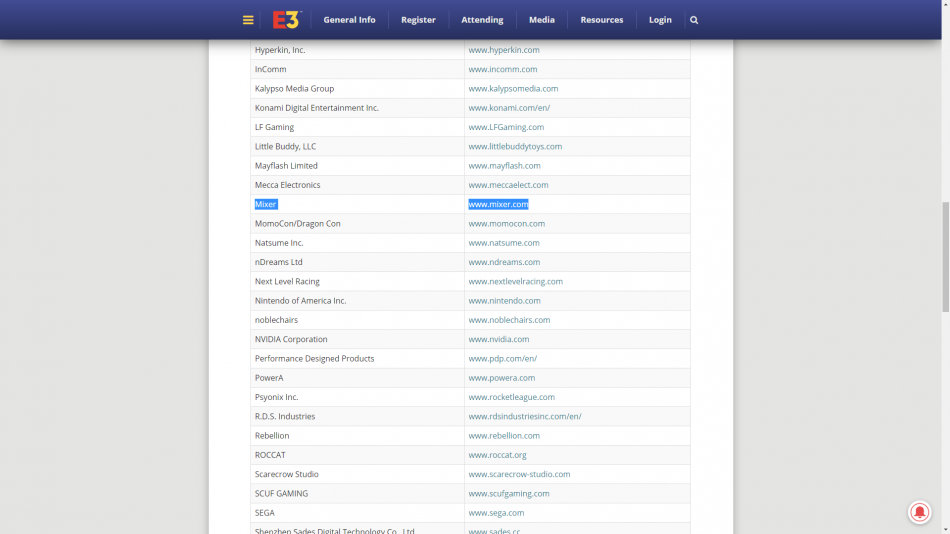Click the red notification bell icon
Screen dimensions: 950x534
(919, 512)
